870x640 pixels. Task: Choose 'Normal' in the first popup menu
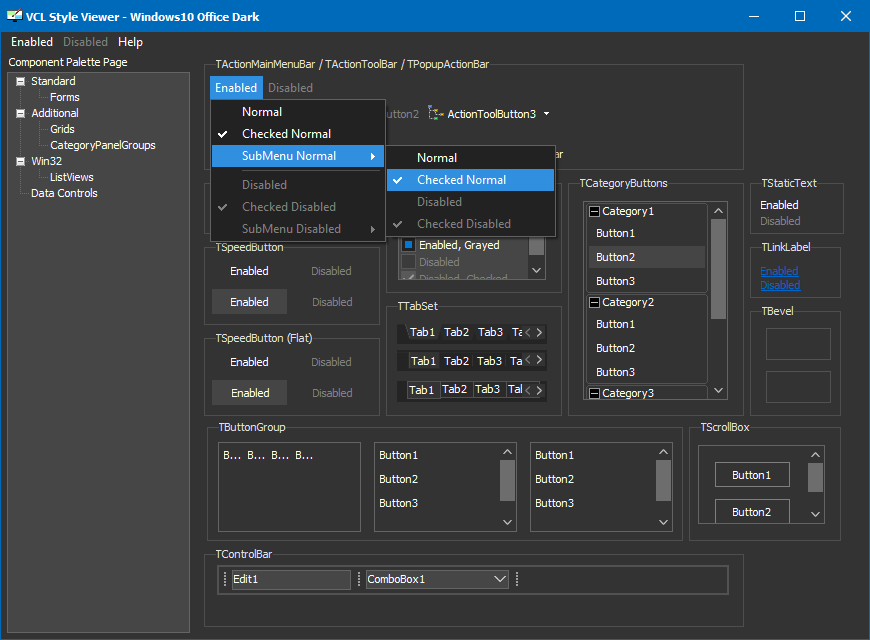coord(299,112)
